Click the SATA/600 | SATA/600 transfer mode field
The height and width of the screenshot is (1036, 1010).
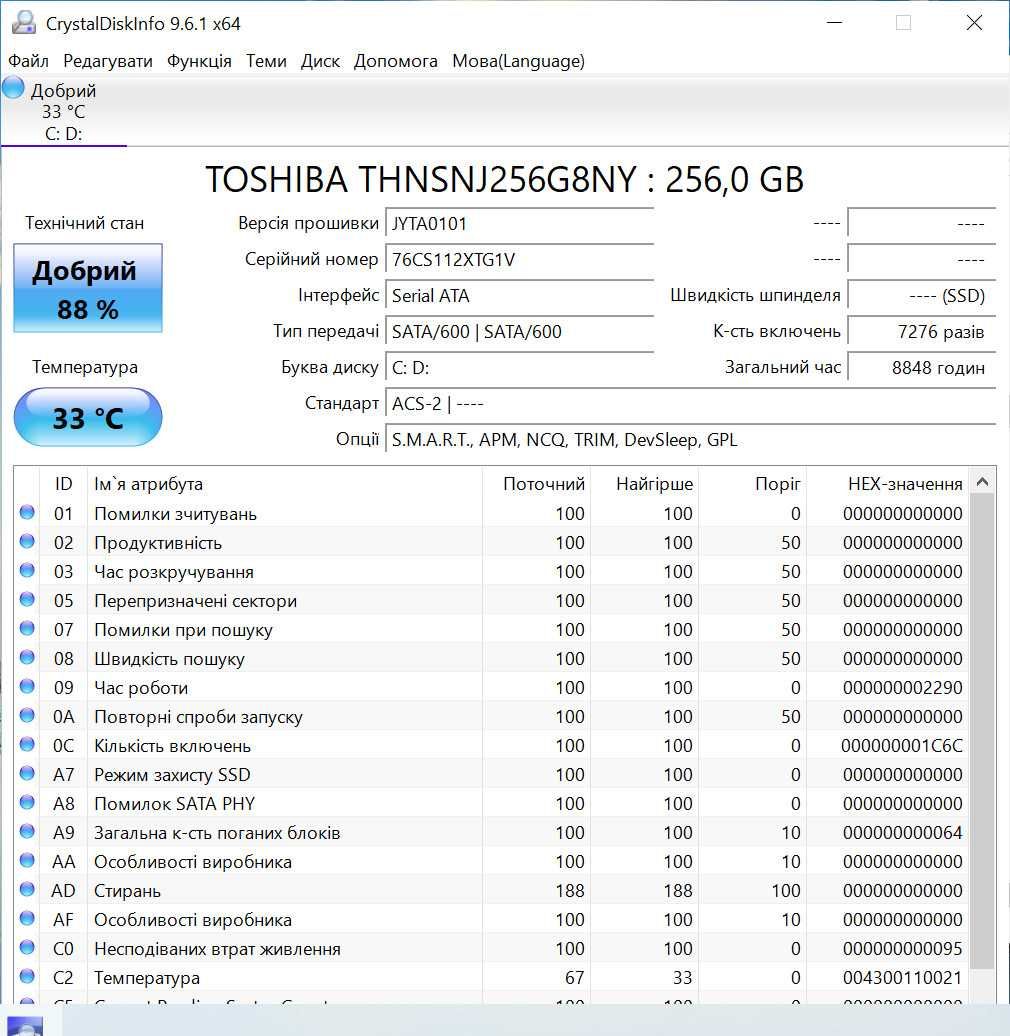click(520, 331)
